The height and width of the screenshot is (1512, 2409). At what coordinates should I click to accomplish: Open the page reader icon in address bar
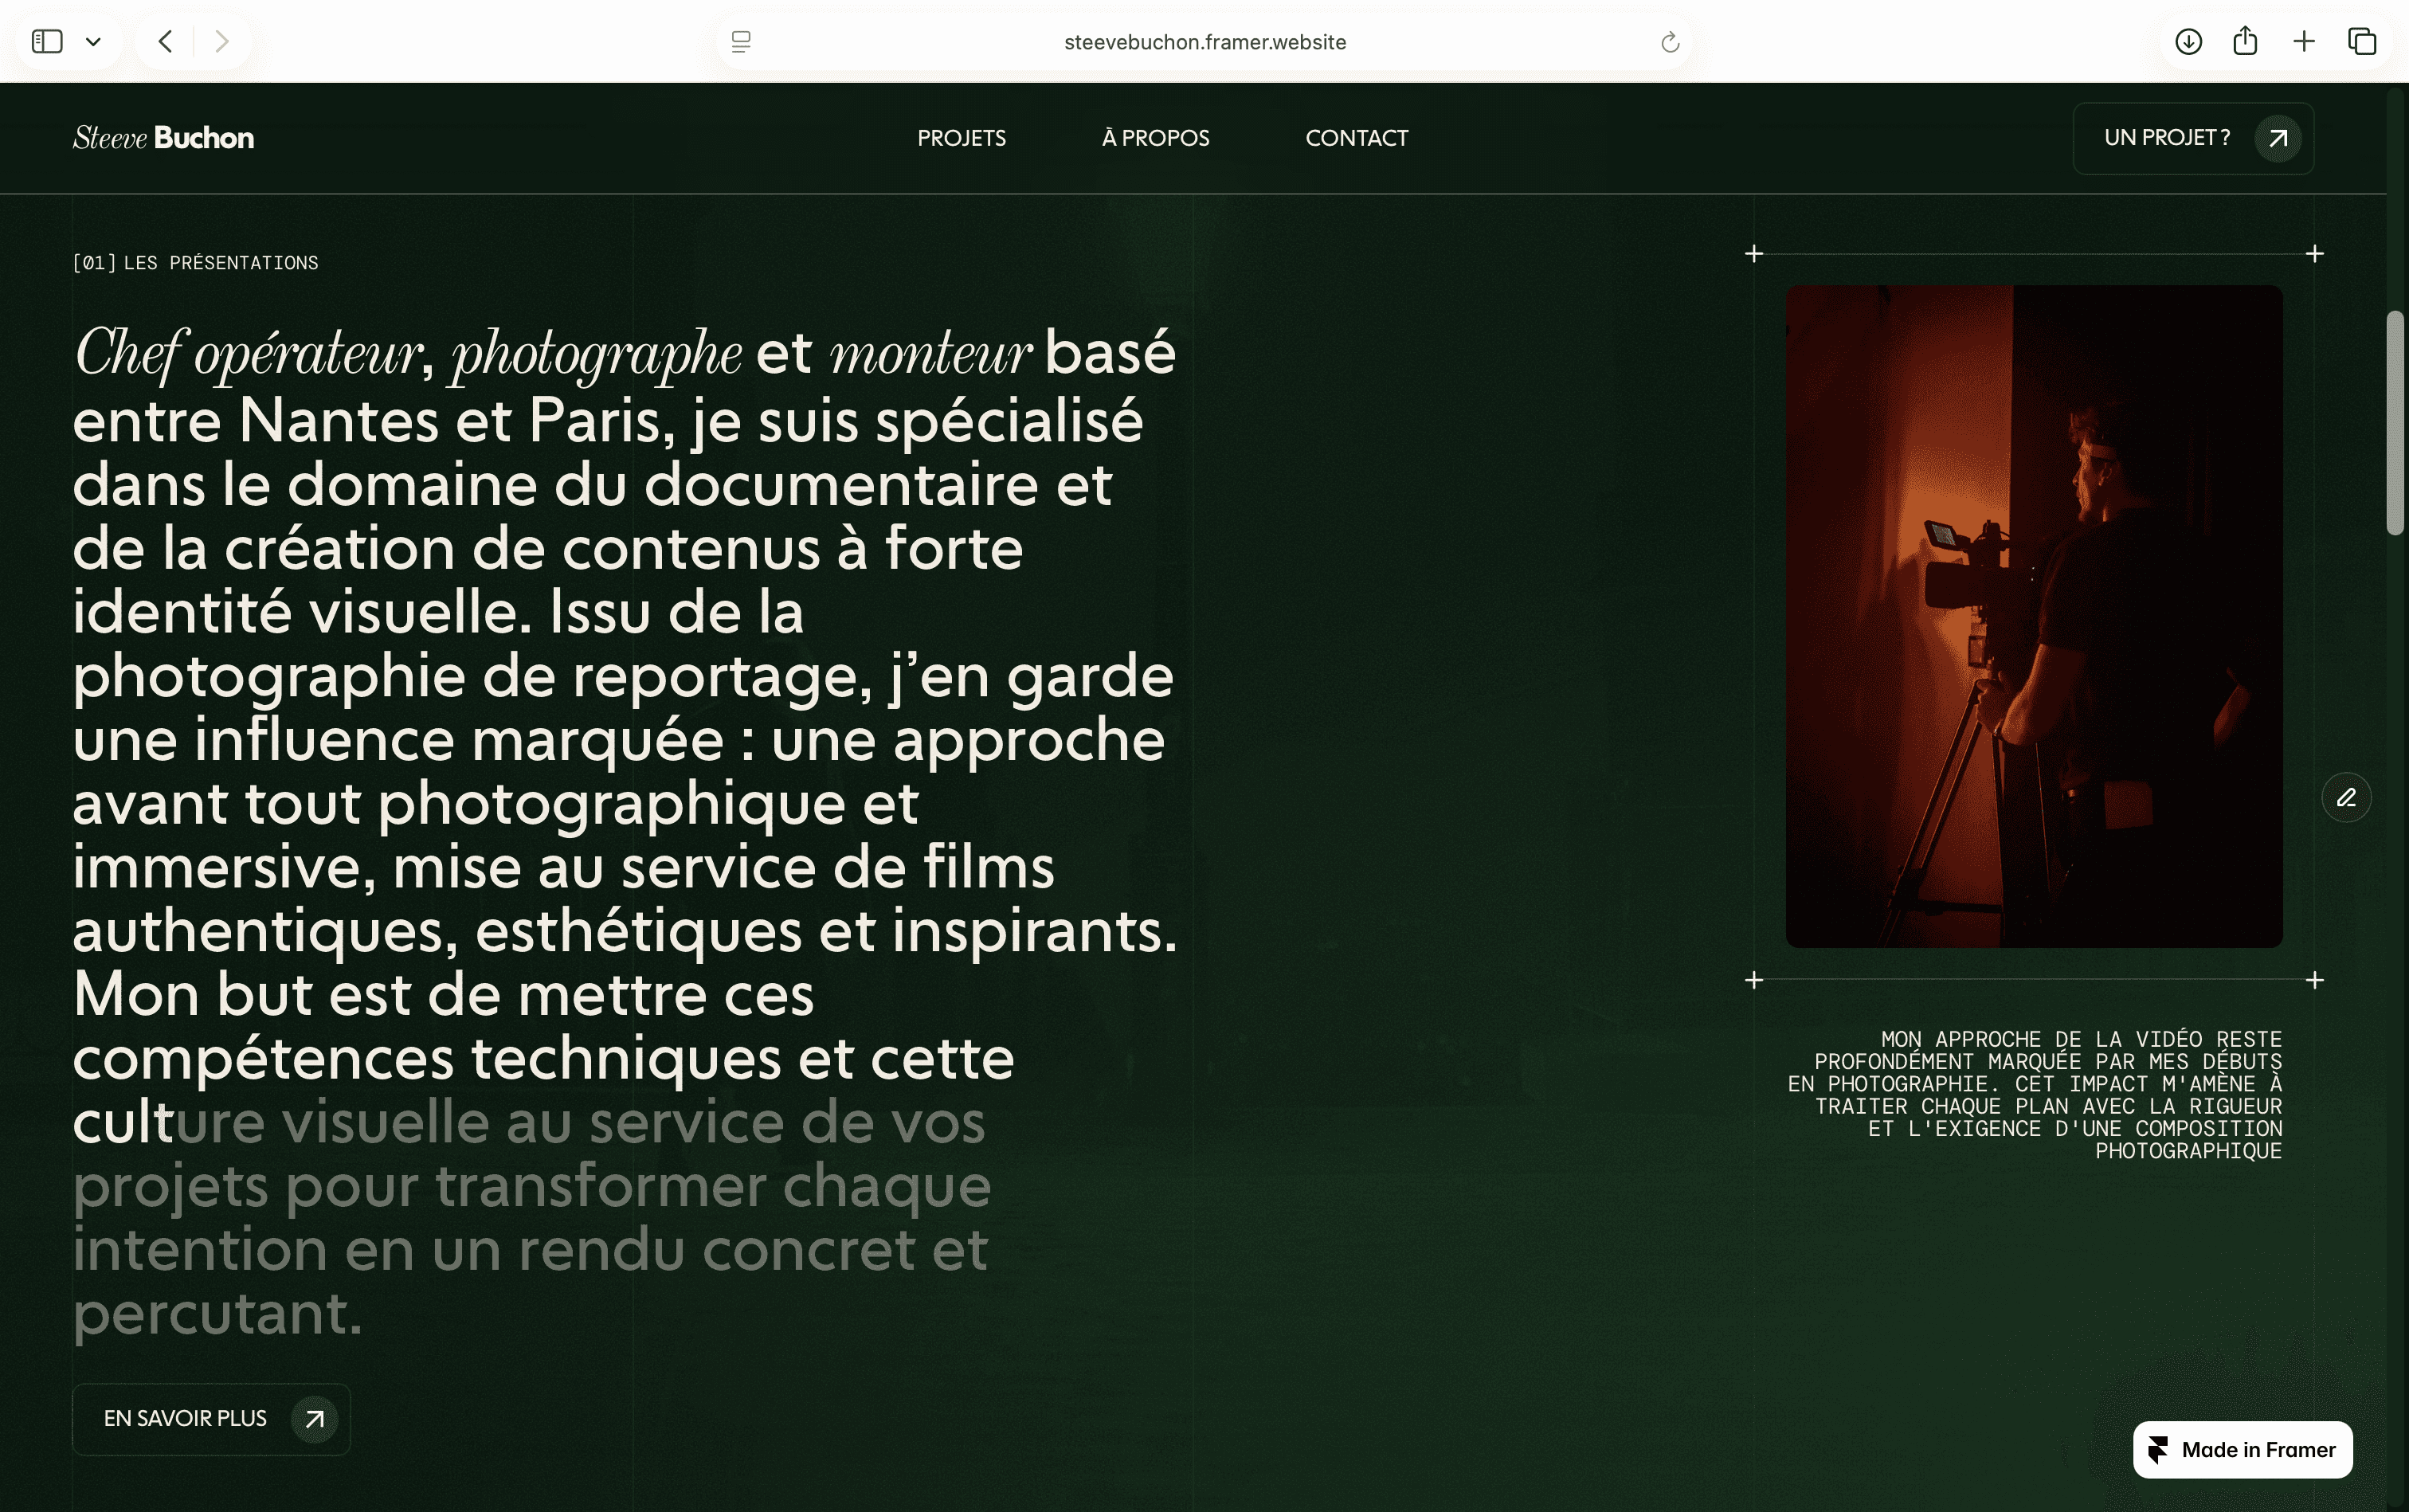[741, 42]
